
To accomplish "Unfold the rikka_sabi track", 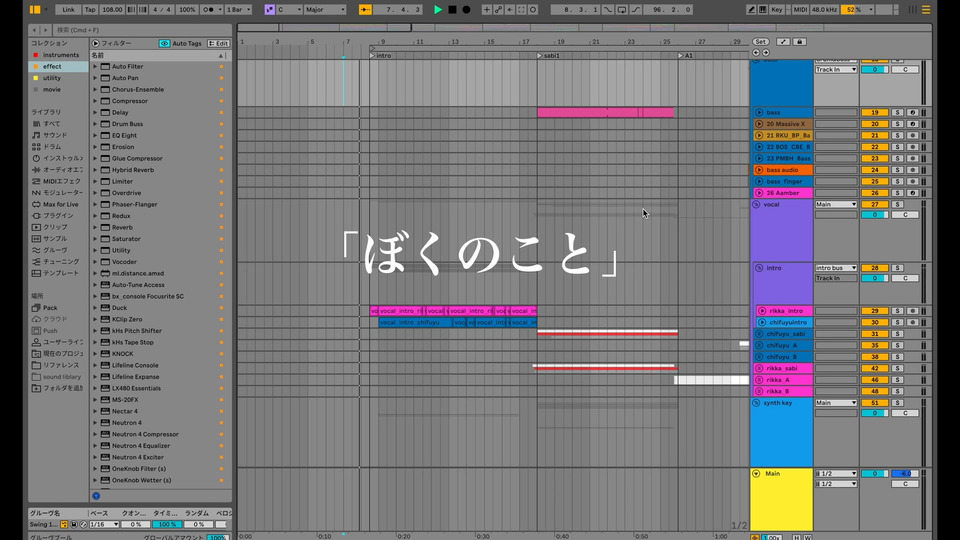I will pyautogui.click(x=759, y=368).
